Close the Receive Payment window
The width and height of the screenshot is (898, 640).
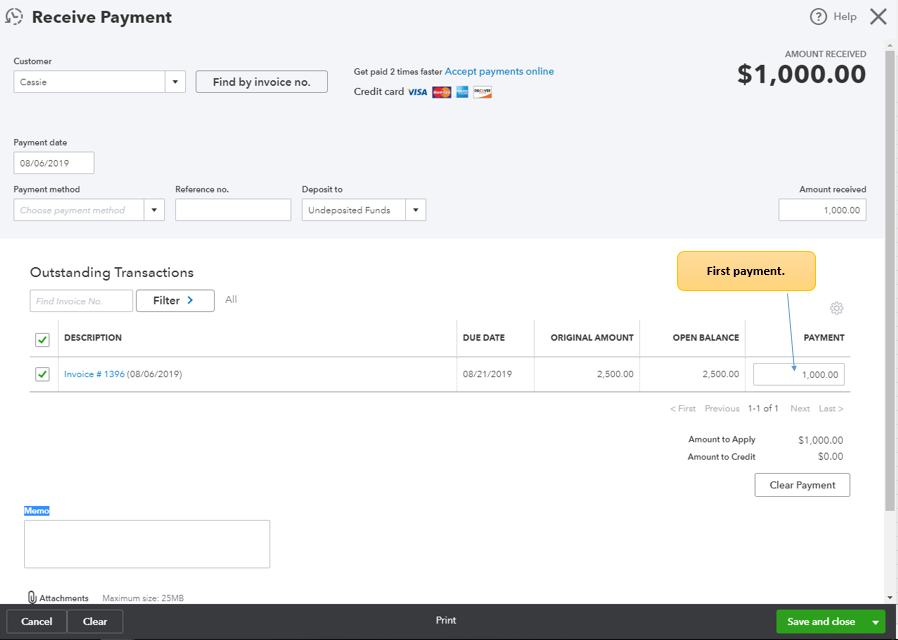878,17
